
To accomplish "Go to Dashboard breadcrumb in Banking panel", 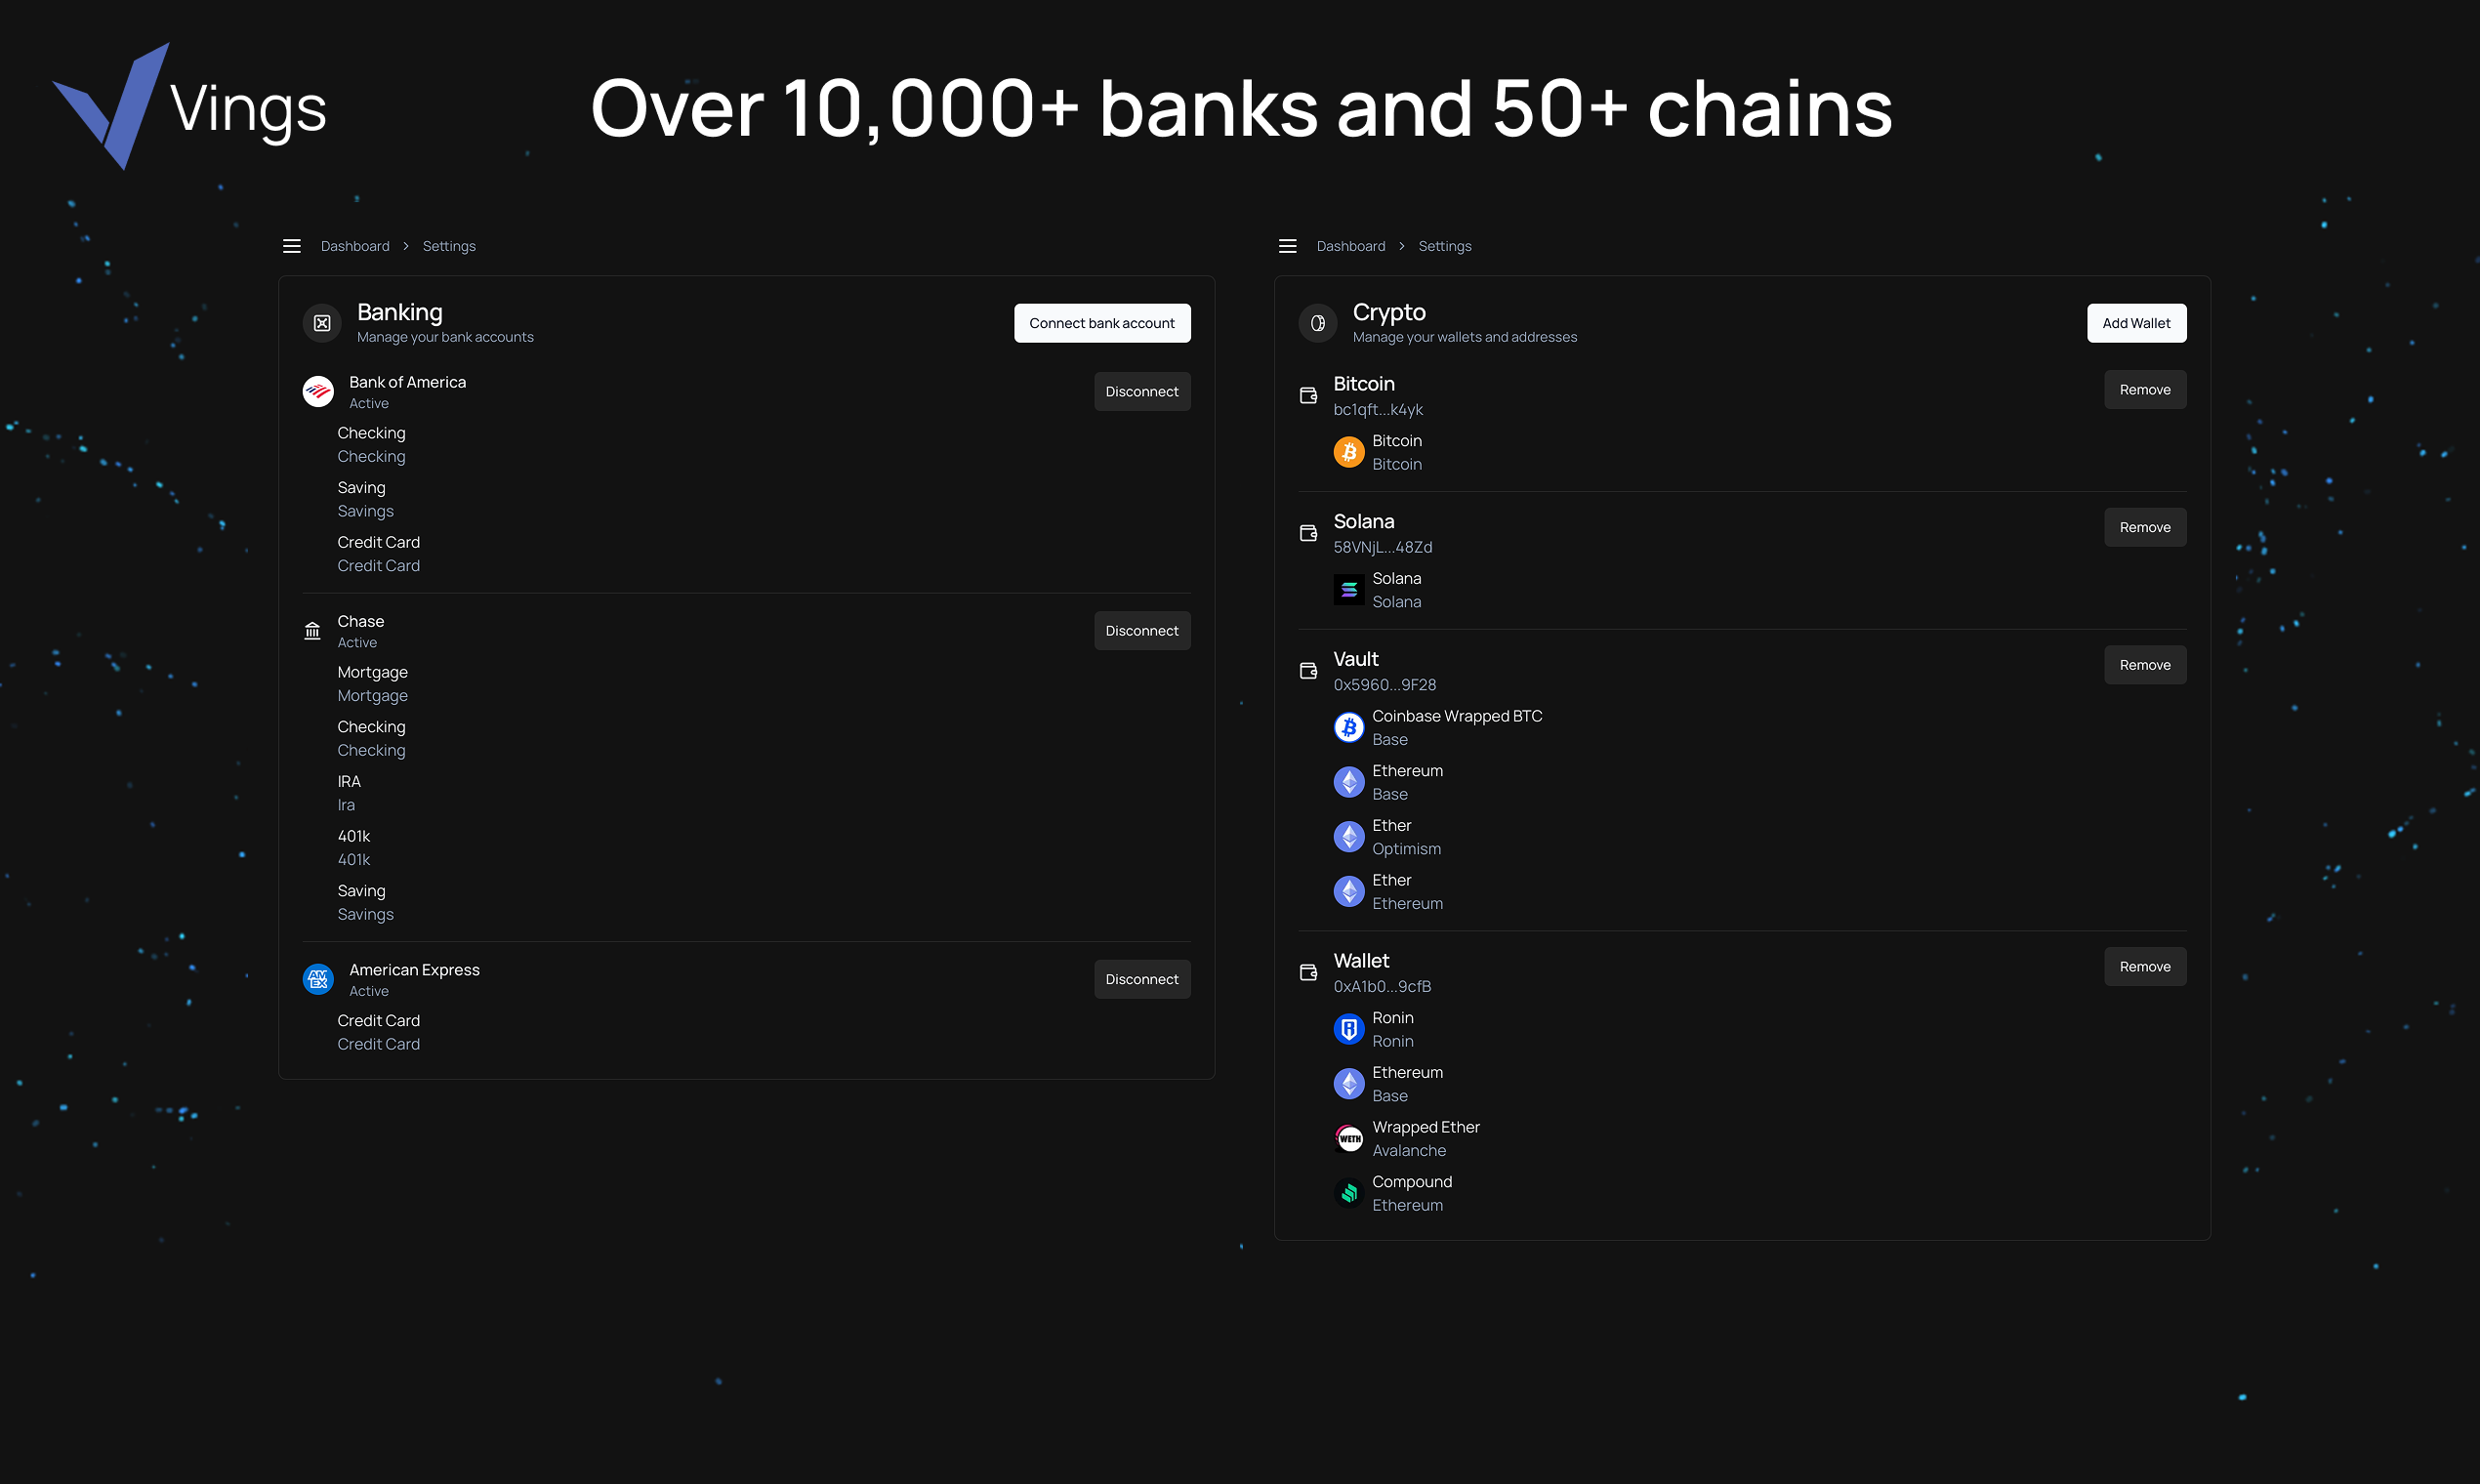I will click(x=355, y=246).
